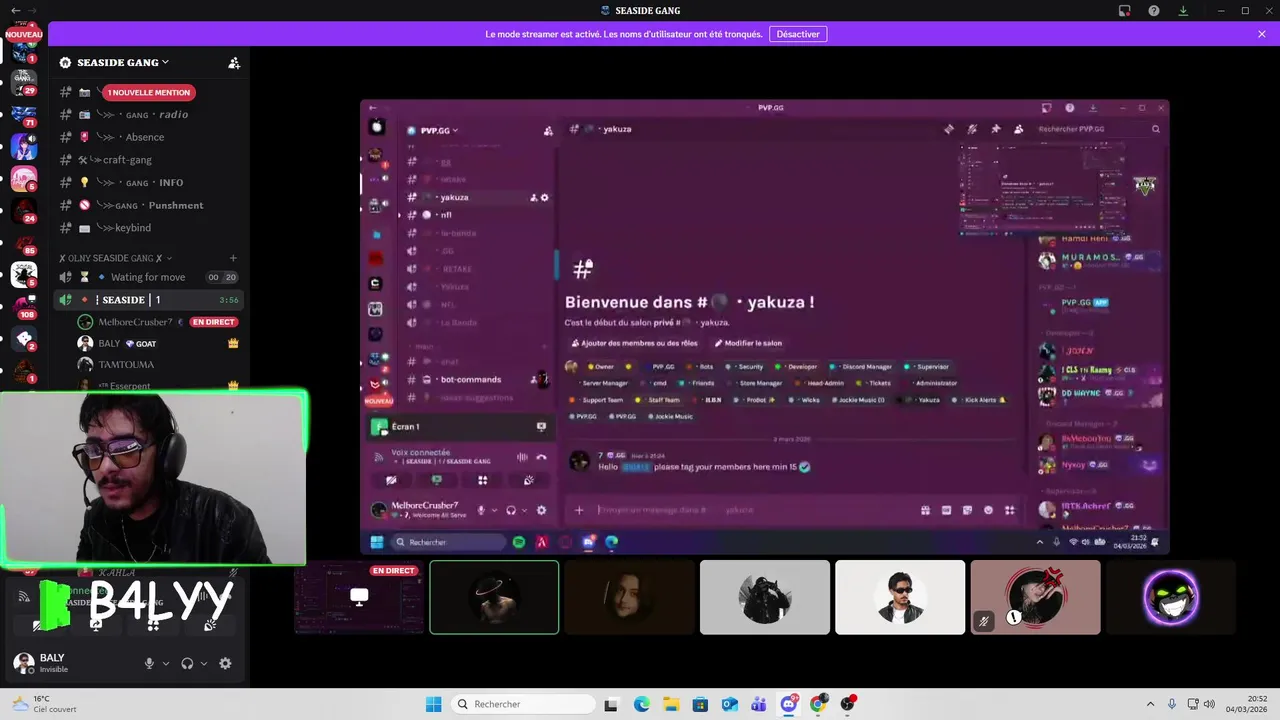Click the download icon in Discord title bar

click(x=1183, y=11)
